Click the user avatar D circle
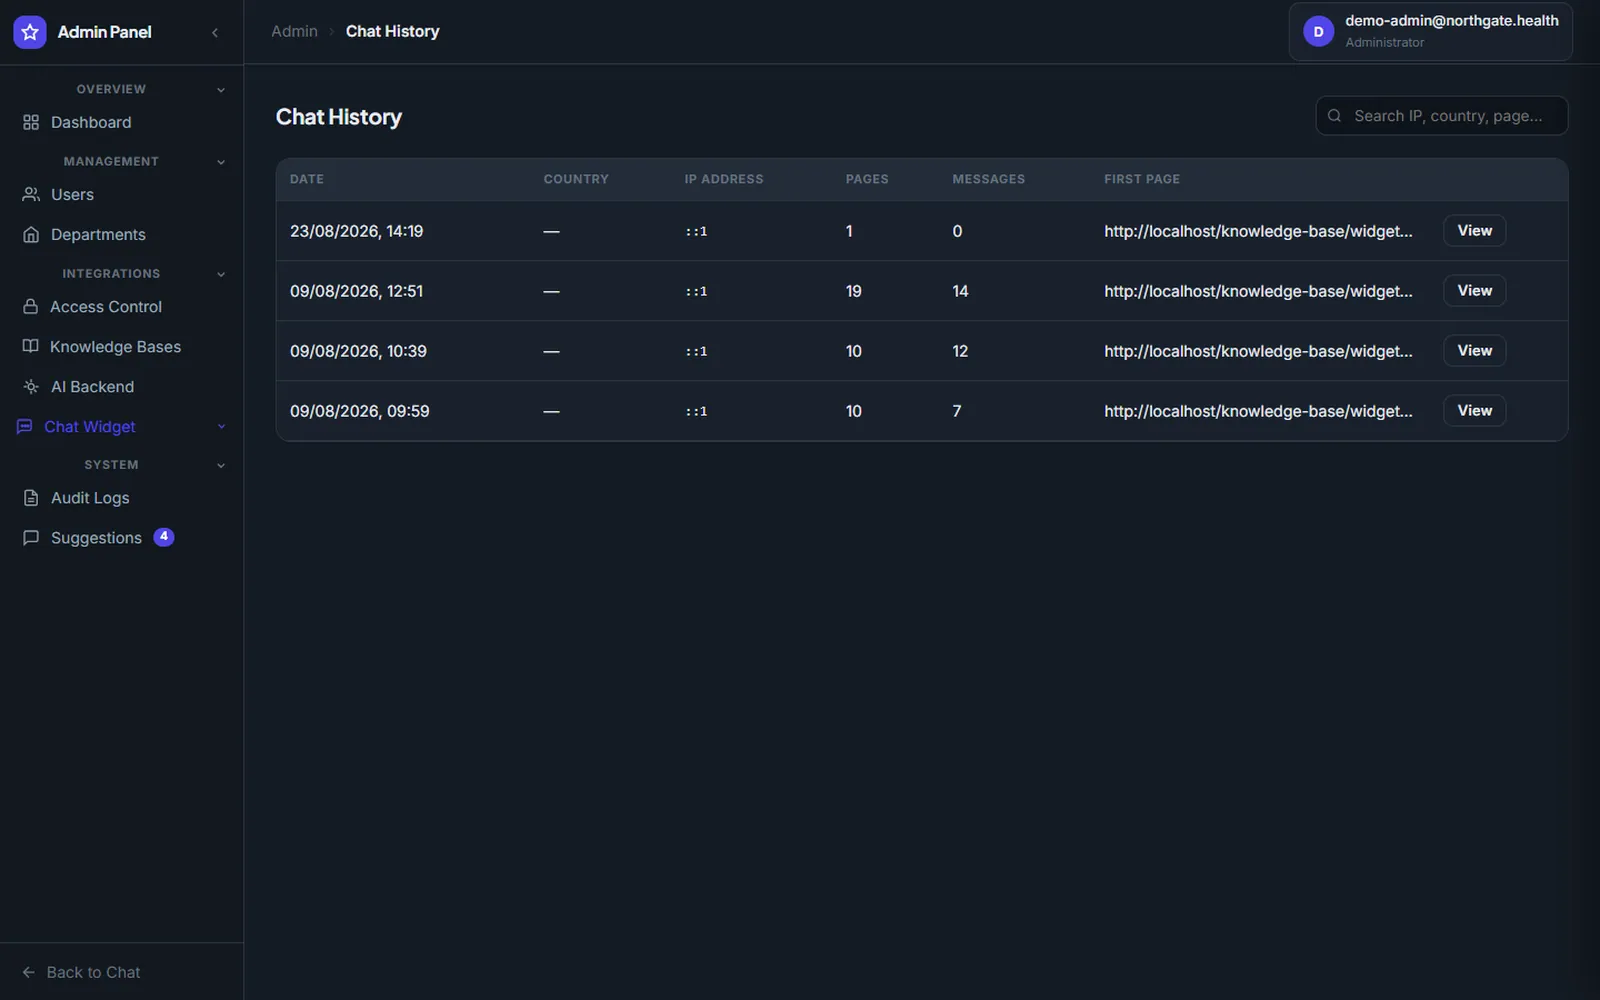Screen dimensions: 1600x1000 (1318, 32)
